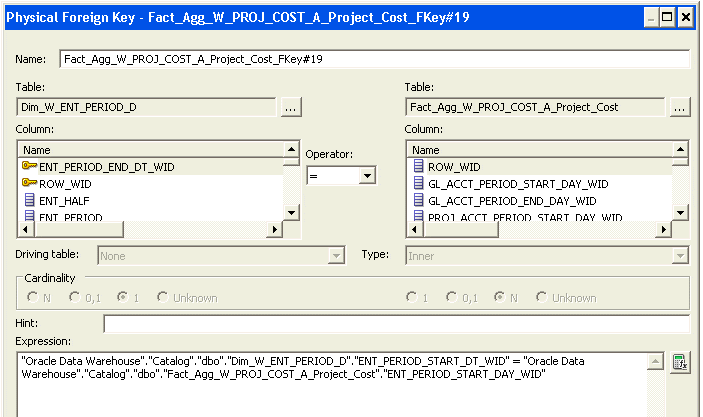Click into the Name input field
The image size is (703, 417).
(x=374, y=59)
